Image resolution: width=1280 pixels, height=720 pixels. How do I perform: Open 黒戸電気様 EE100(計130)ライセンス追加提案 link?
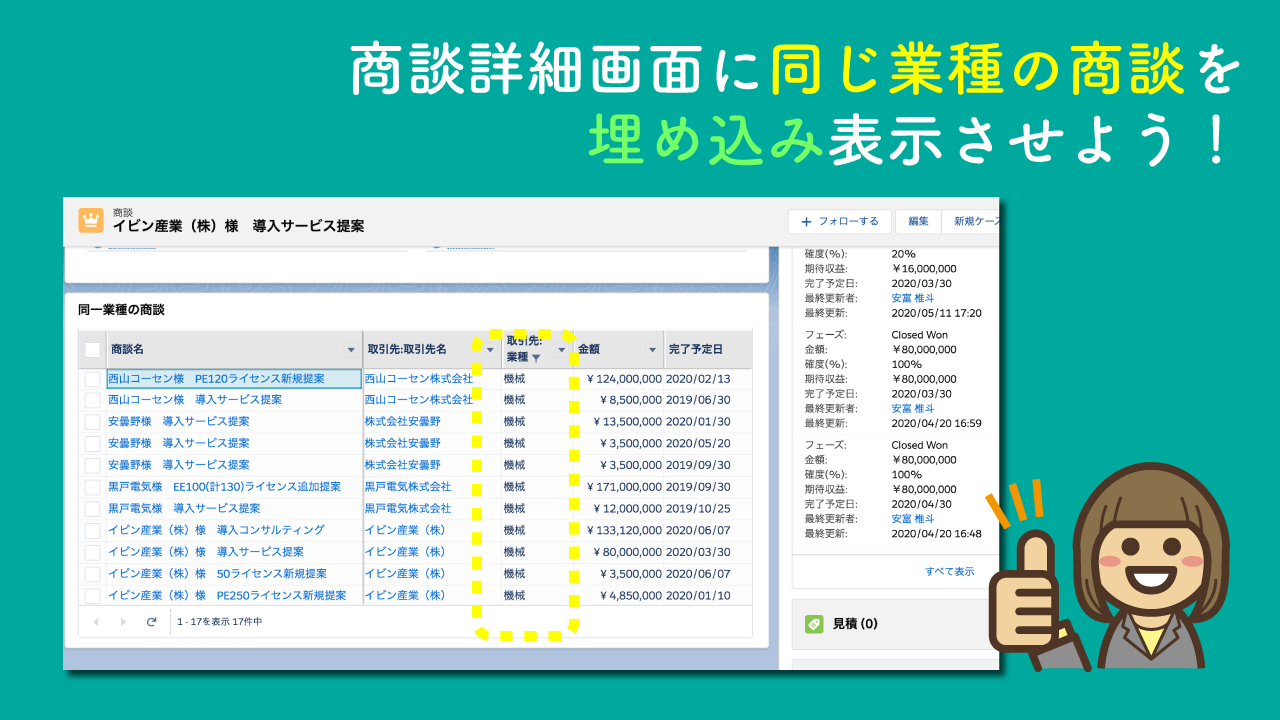[224, 487]
